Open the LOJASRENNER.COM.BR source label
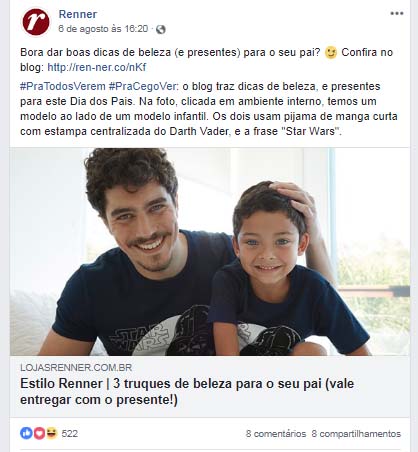The height and width of the screenshot is (452, 418). 76,367
